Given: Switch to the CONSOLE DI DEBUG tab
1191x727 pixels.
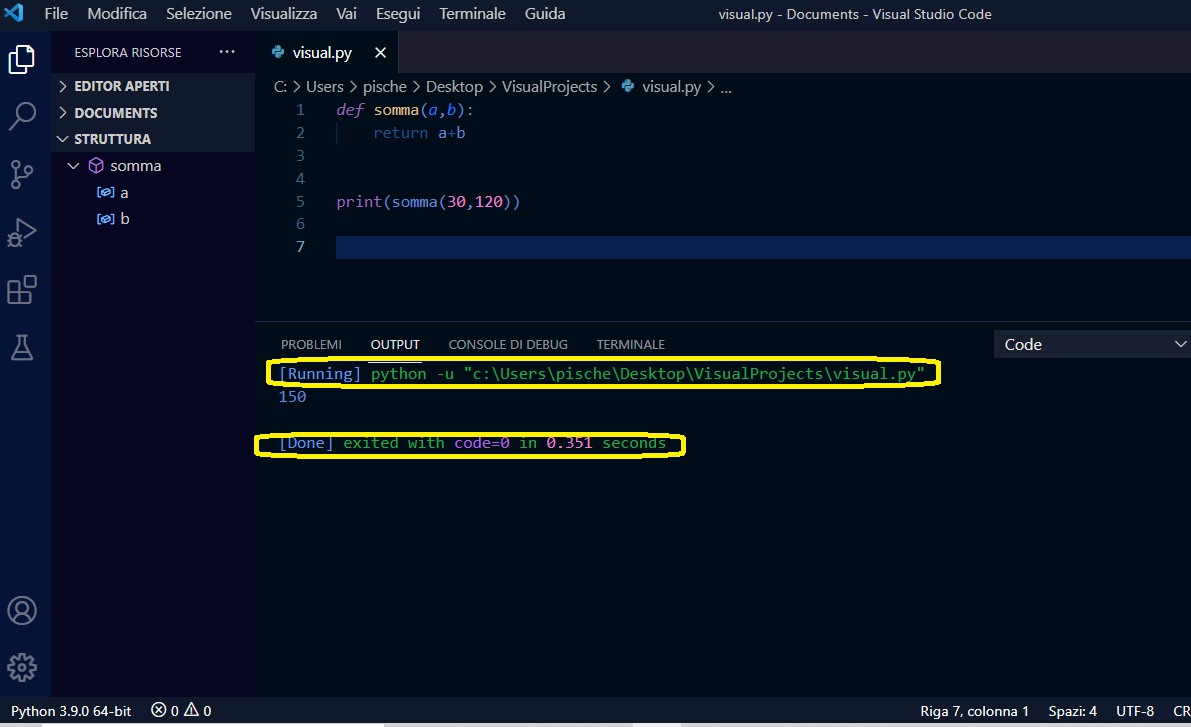Looking at the screenshot, I should pos(508,344).
